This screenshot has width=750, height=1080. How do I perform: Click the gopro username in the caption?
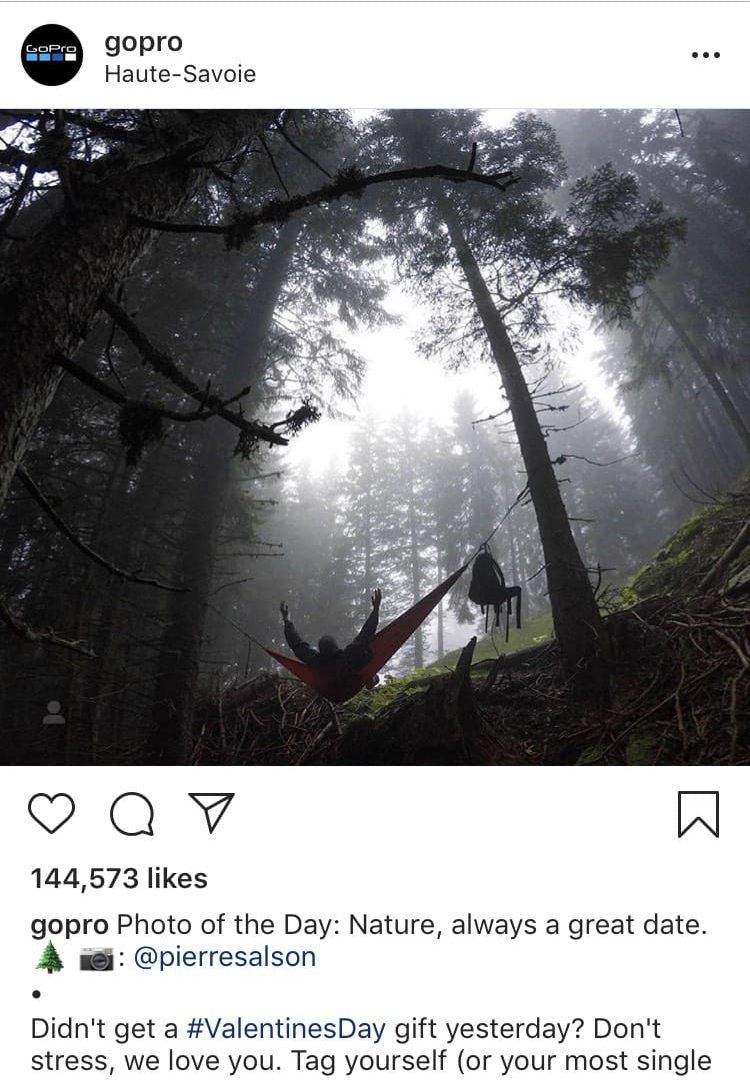pos(70,926)
